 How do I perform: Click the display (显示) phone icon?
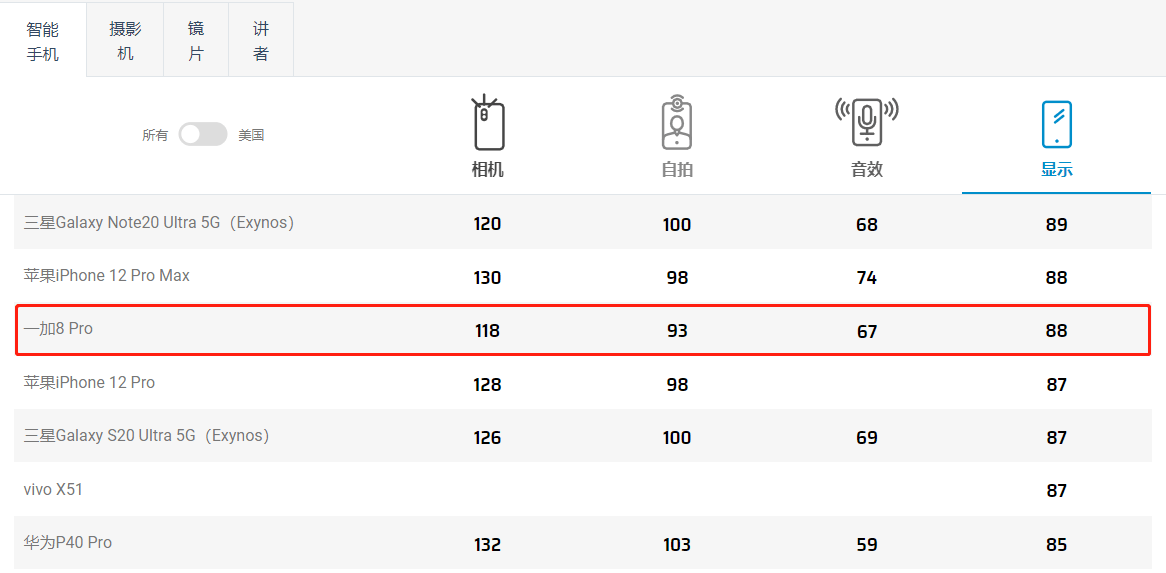tap(1056, 125)
